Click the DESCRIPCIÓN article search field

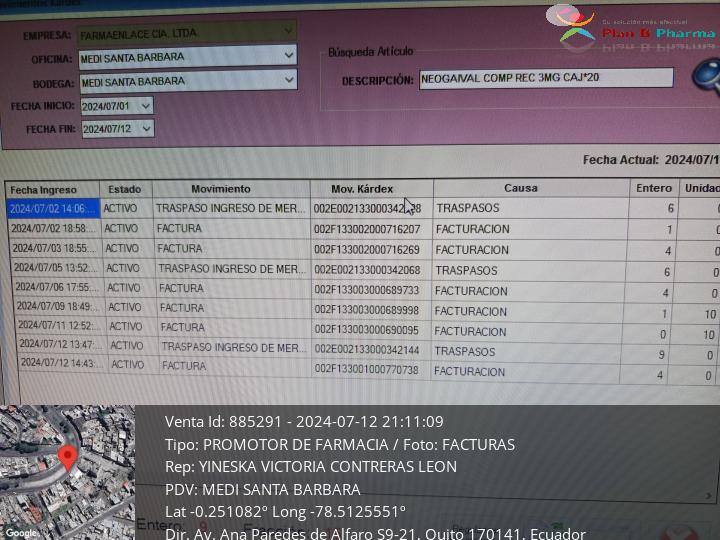coord(546,78)
